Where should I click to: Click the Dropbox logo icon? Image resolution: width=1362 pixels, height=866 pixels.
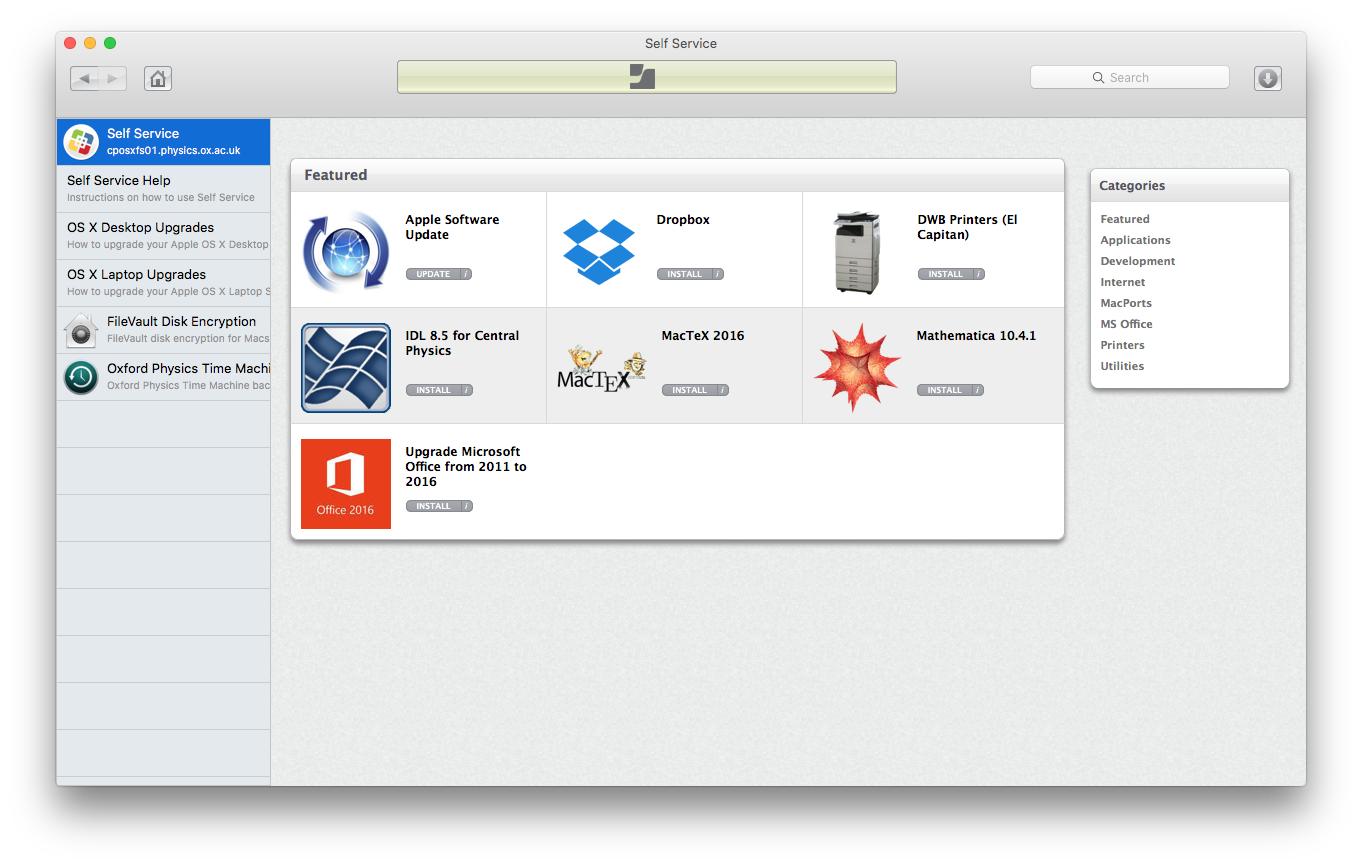599,251
